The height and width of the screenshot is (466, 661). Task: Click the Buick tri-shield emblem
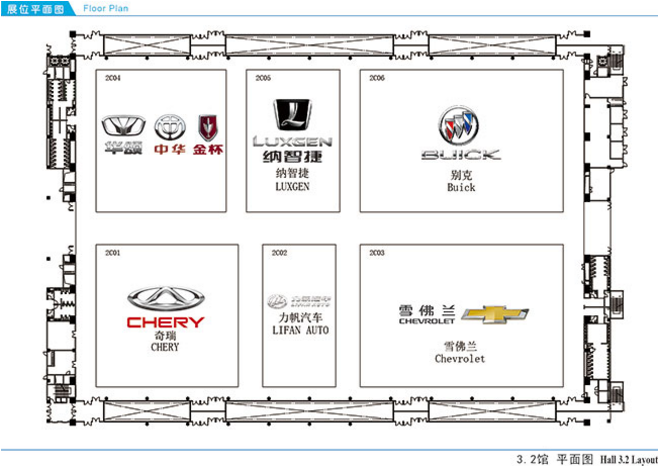(x=458, y=125)
